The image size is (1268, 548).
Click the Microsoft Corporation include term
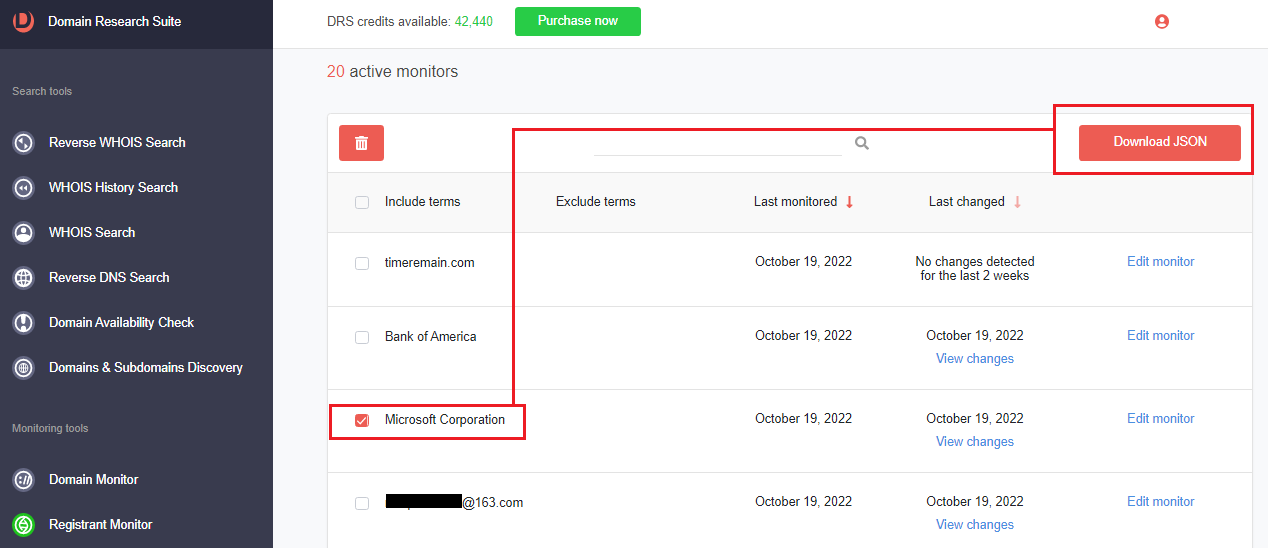point(445,419)
